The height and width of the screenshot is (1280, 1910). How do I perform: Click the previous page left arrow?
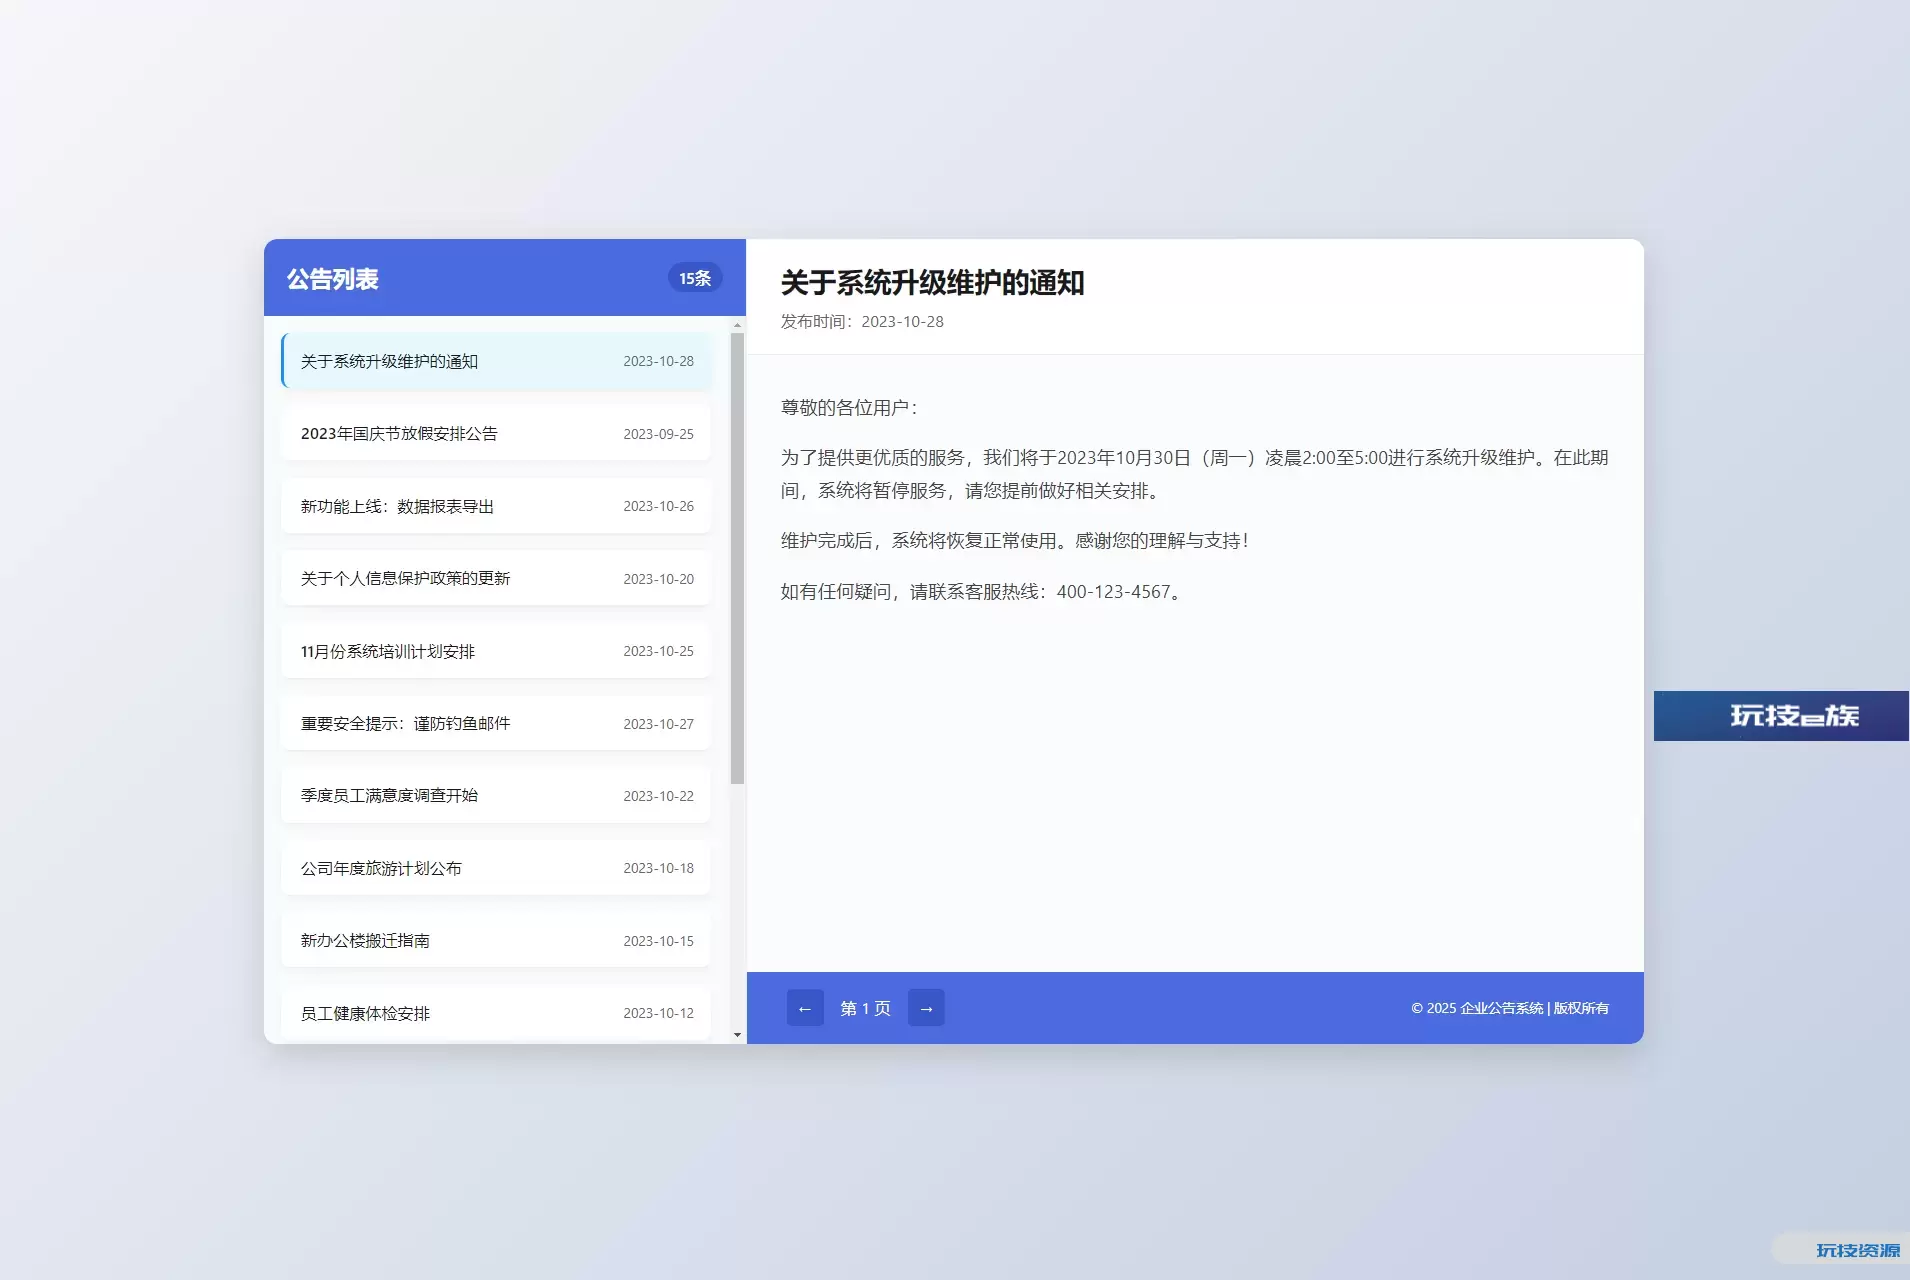point(805,1008)
